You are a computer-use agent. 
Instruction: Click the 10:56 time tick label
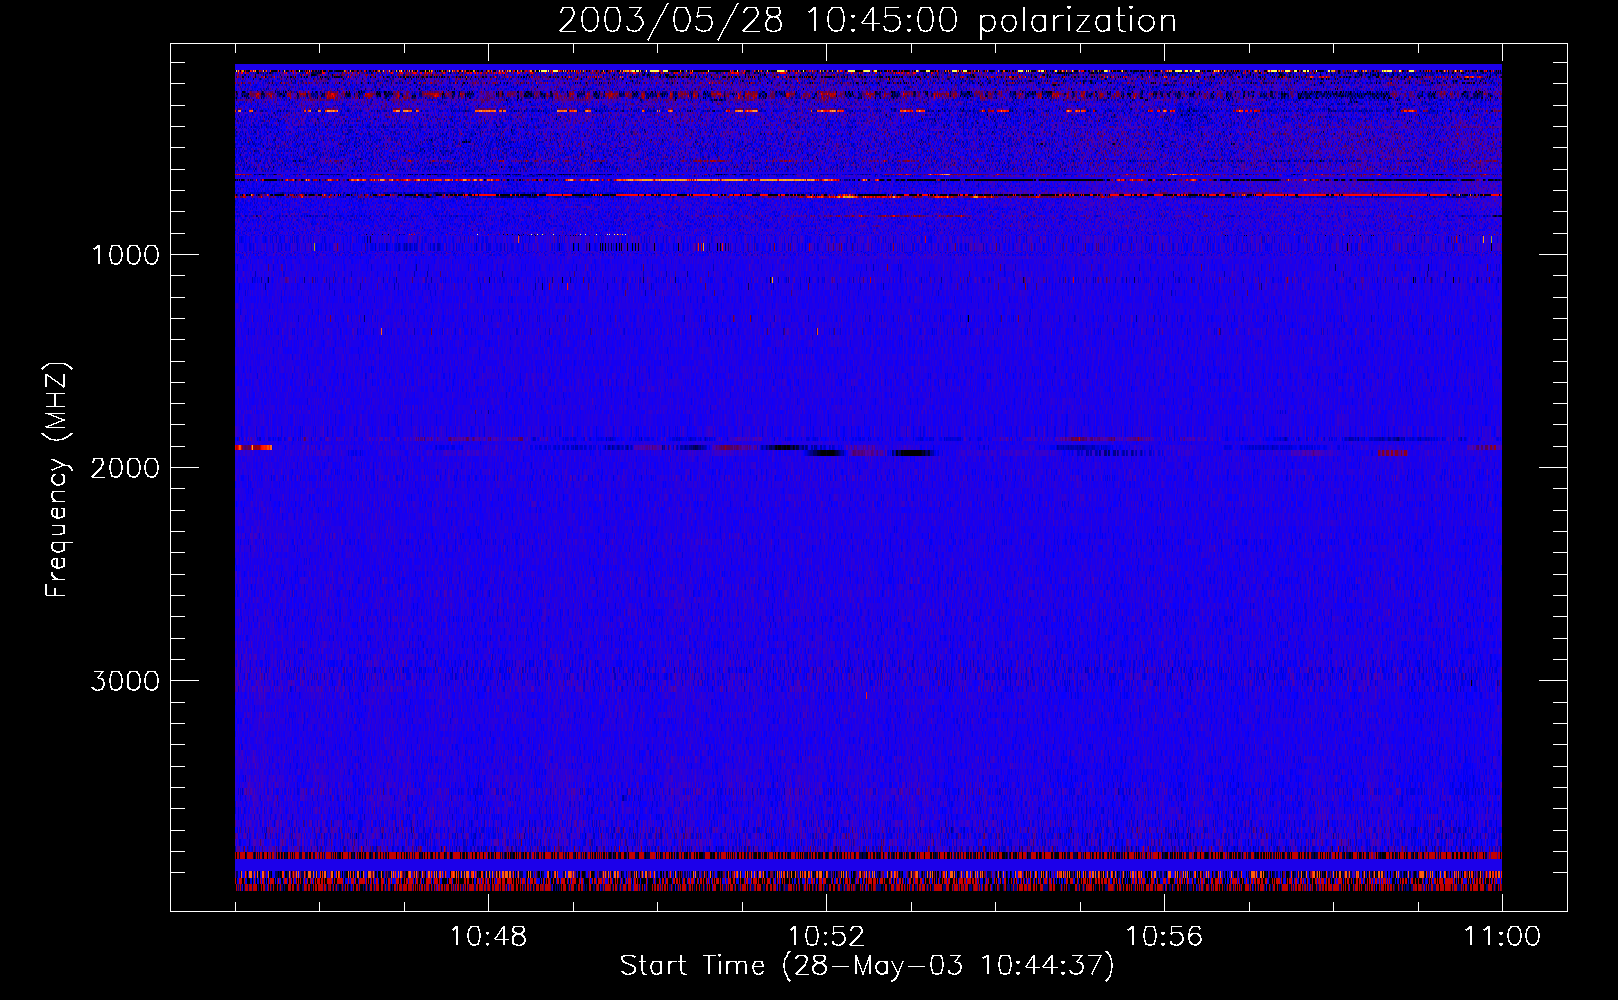(1164, 937)
